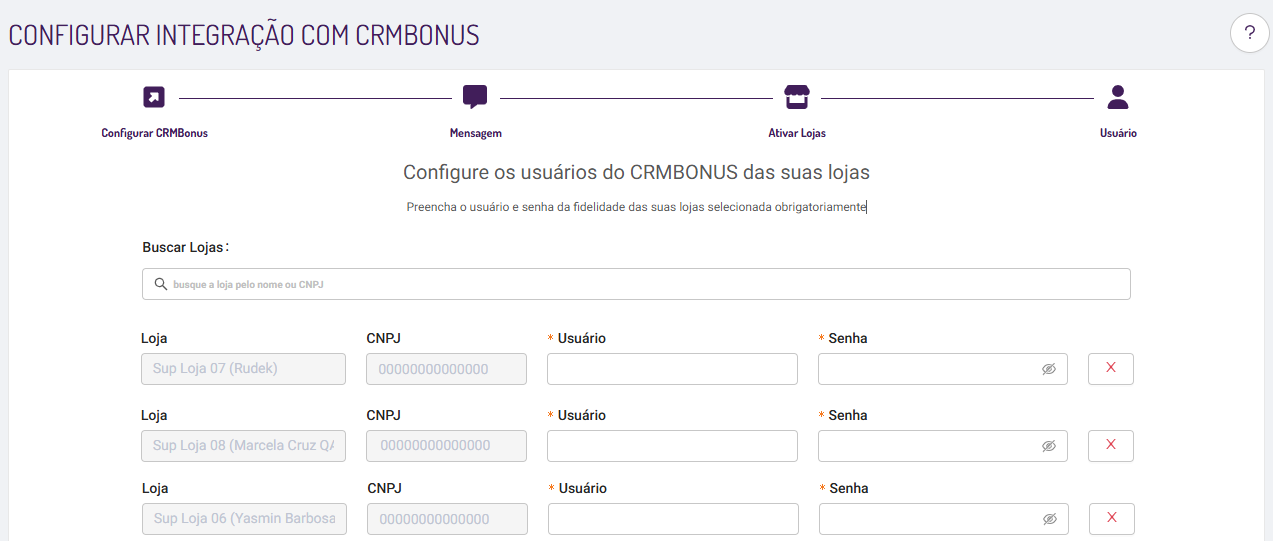Go to the Usuário step label
The image size is (1273, 541).
click(1118, 133)
